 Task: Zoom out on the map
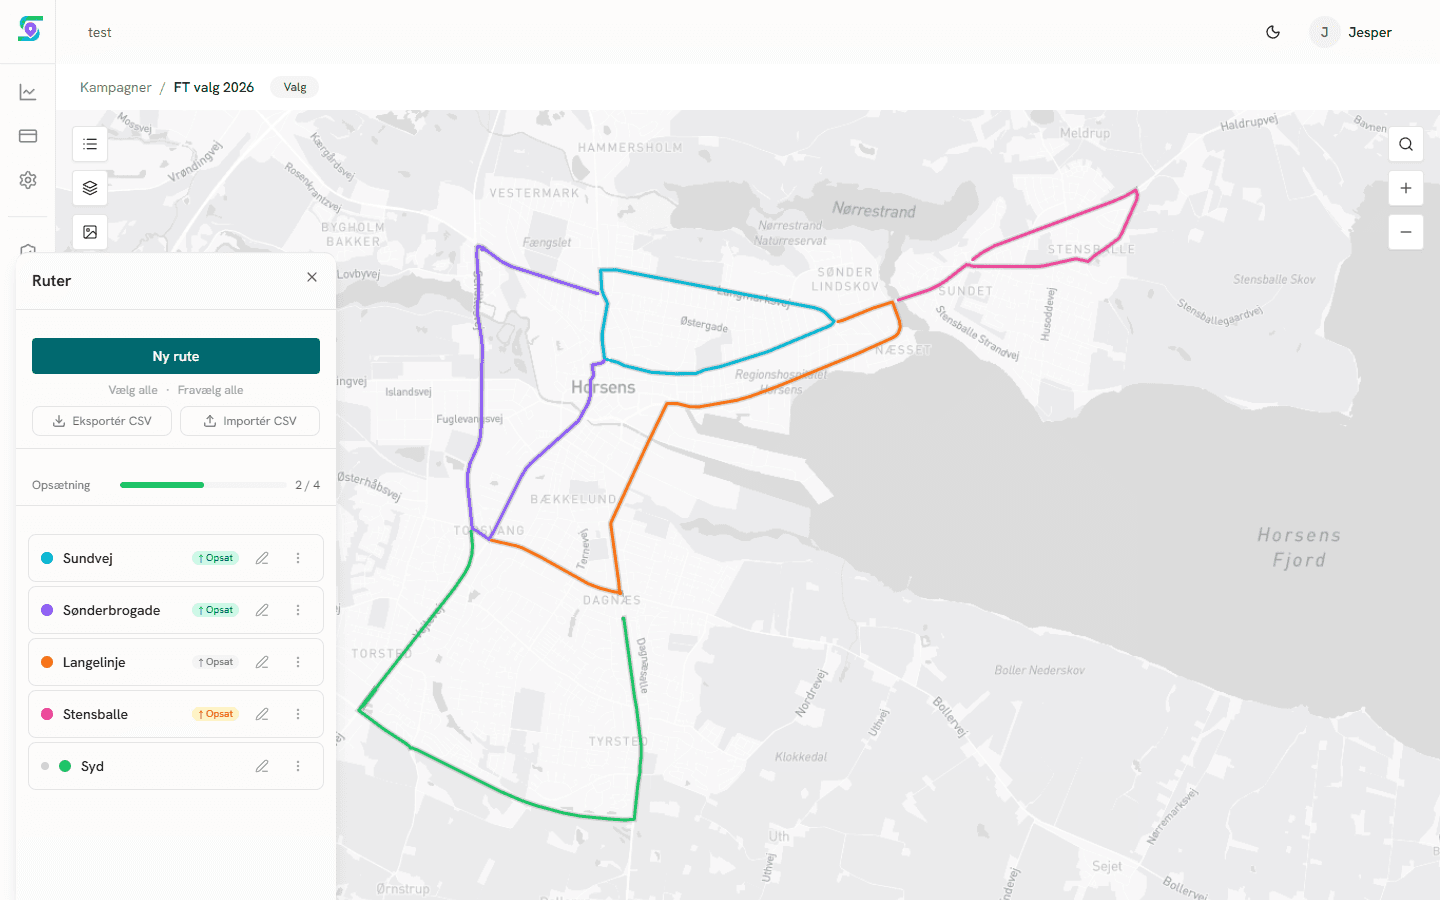[x=1406, y=232]
